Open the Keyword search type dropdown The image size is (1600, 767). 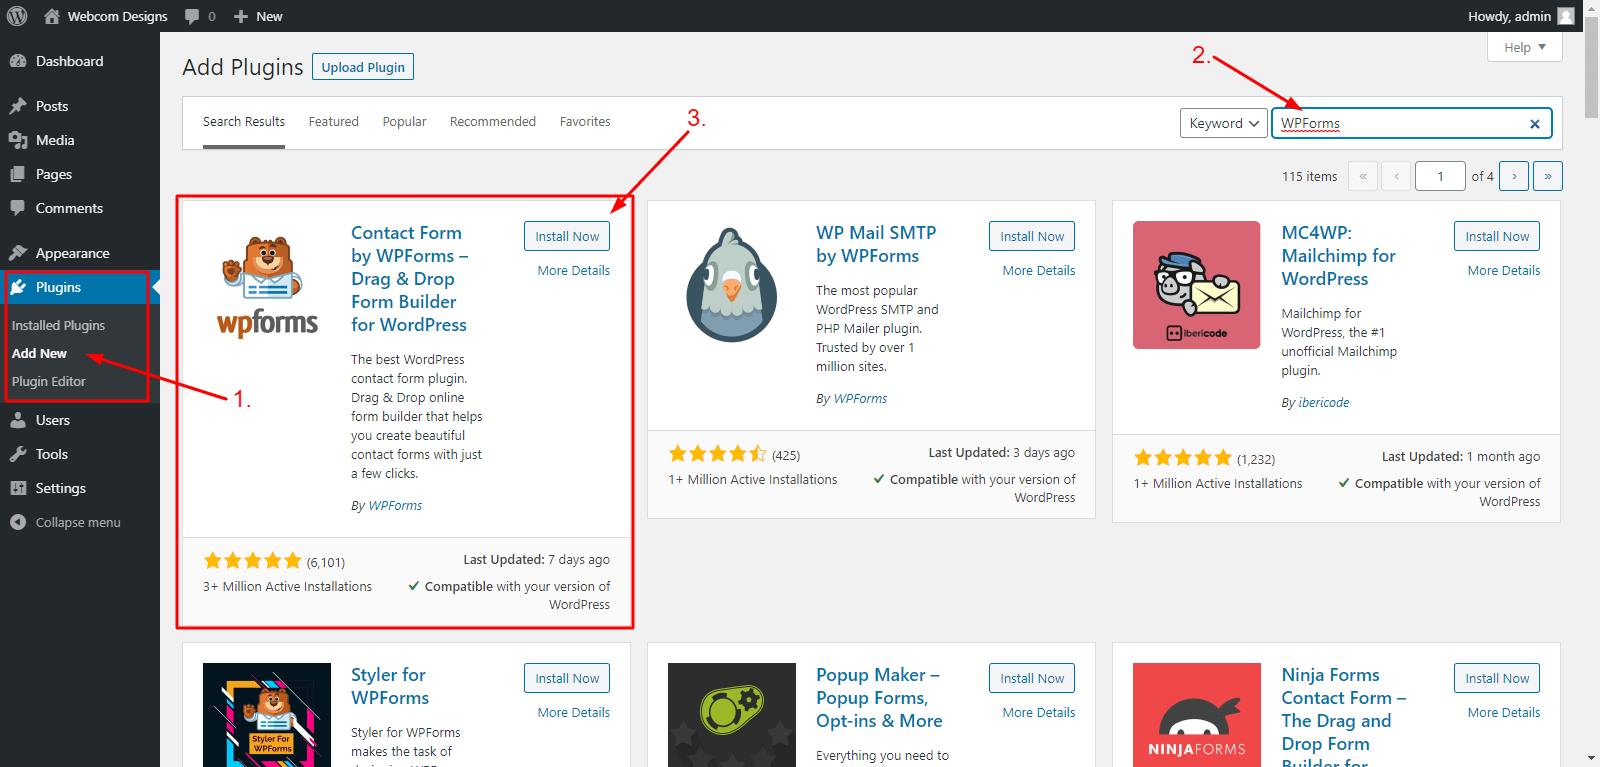point(1224,123)
